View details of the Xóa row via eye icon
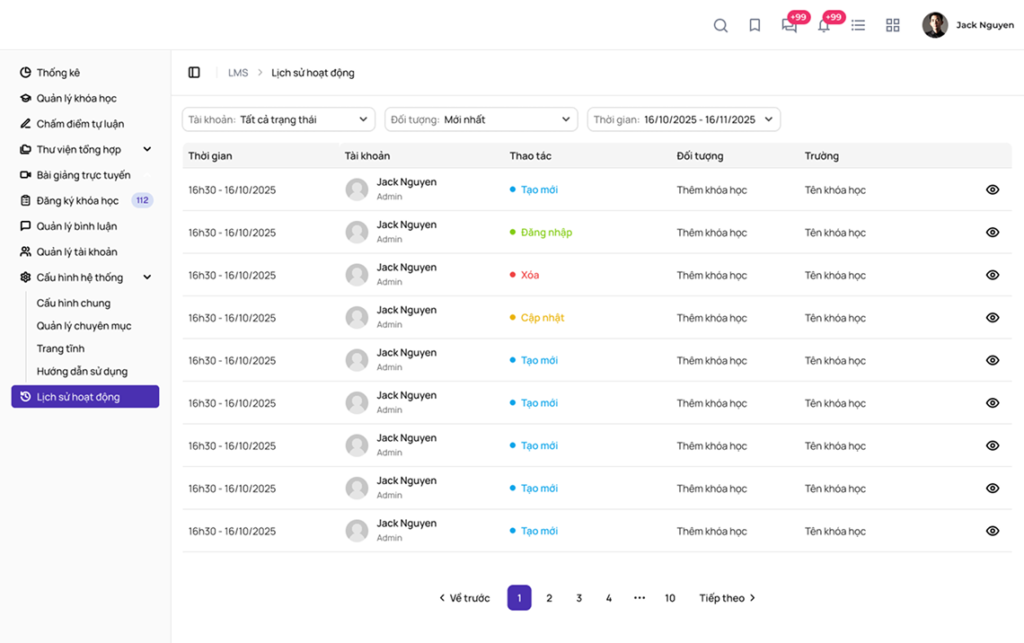 coord(992,275)
